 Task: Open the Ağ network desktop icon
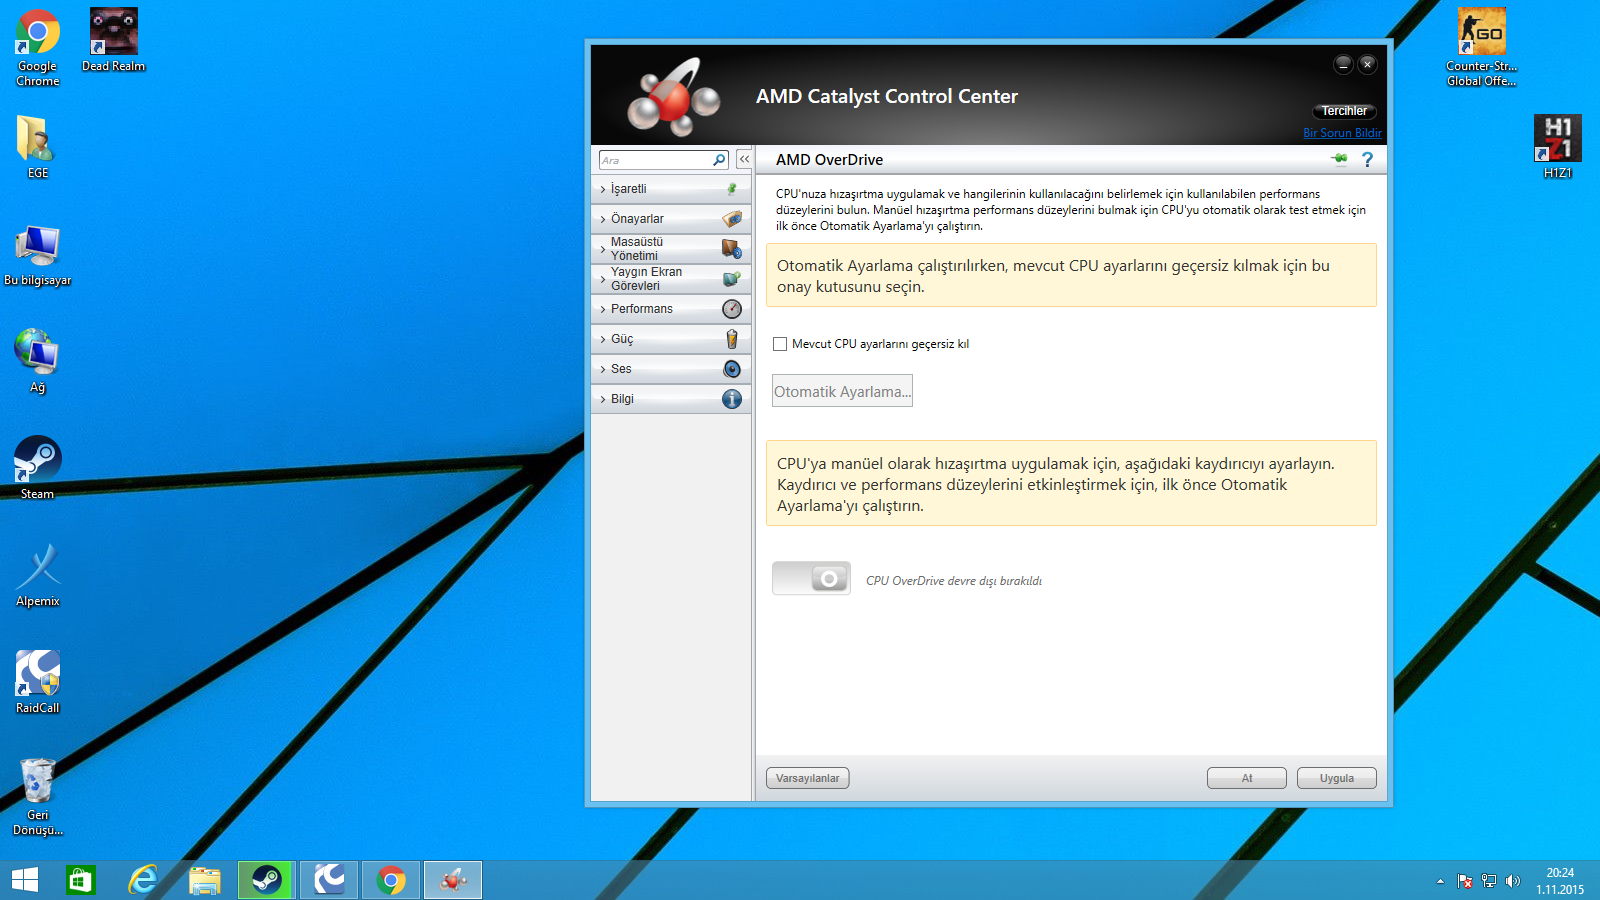click(38, 361)
